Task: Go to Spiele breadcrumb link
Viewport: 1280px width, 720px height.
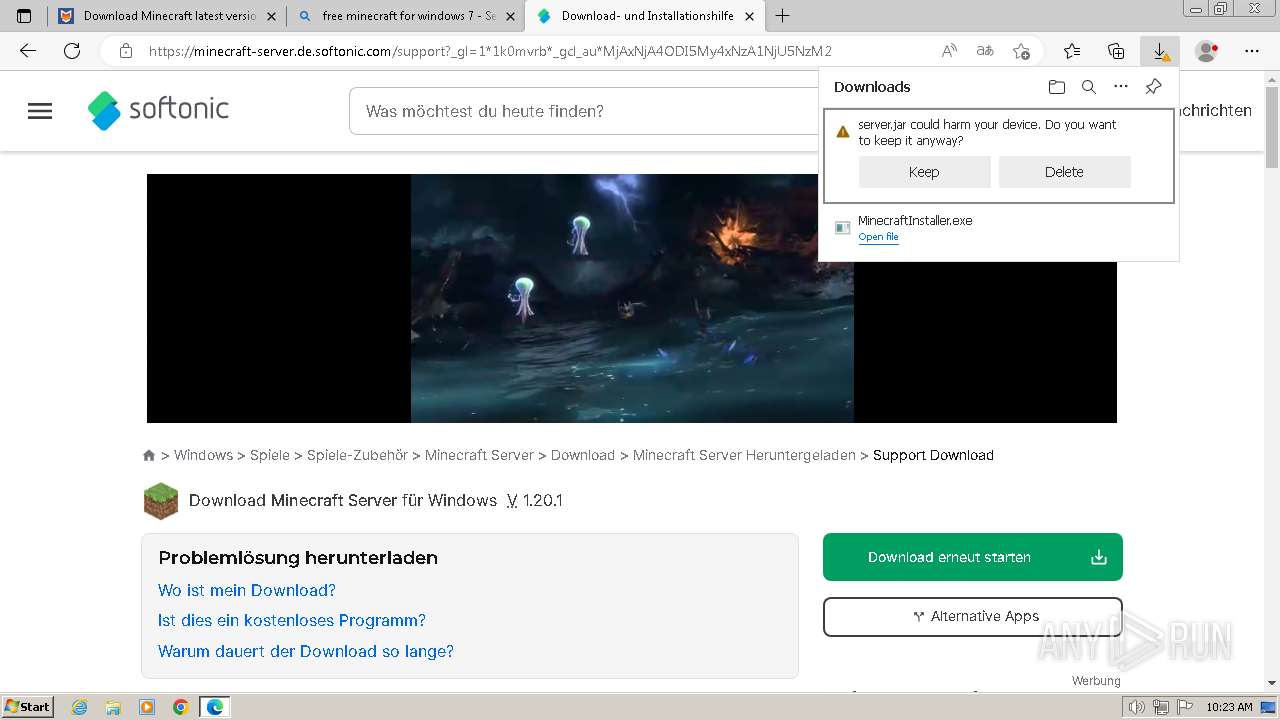Action: [x=270, y=455]
